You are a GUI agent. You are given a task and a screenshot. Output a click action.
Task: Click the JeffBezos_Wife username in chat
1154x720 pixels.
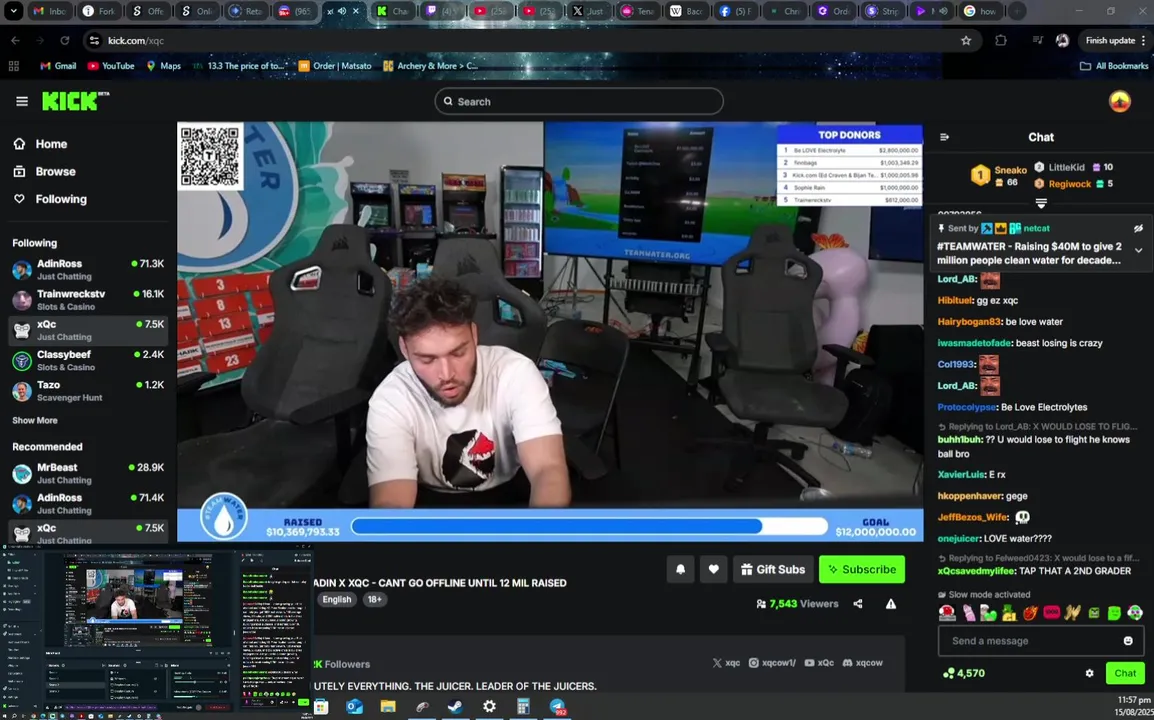click(x=972, y=517)
